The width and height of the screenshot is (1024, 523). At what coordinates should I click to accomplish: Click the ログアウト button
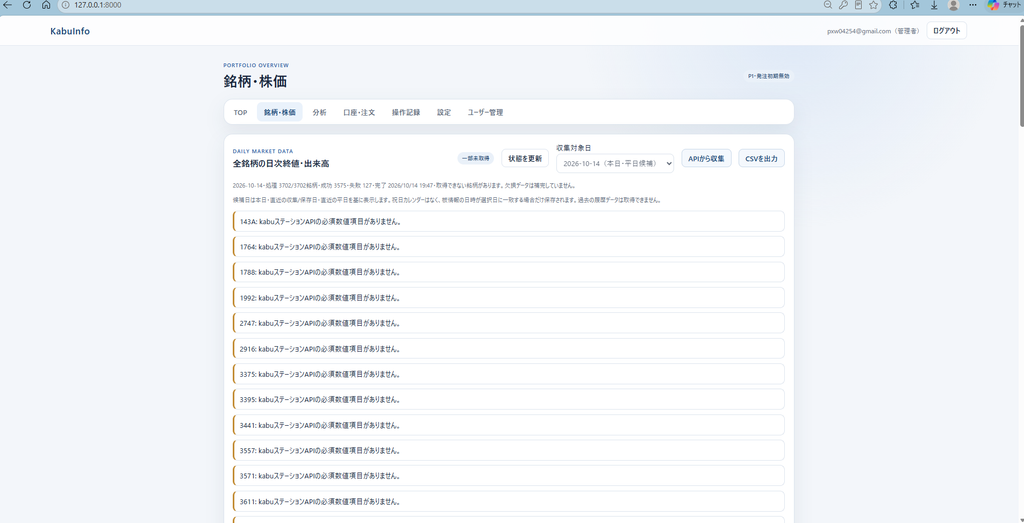946,31
